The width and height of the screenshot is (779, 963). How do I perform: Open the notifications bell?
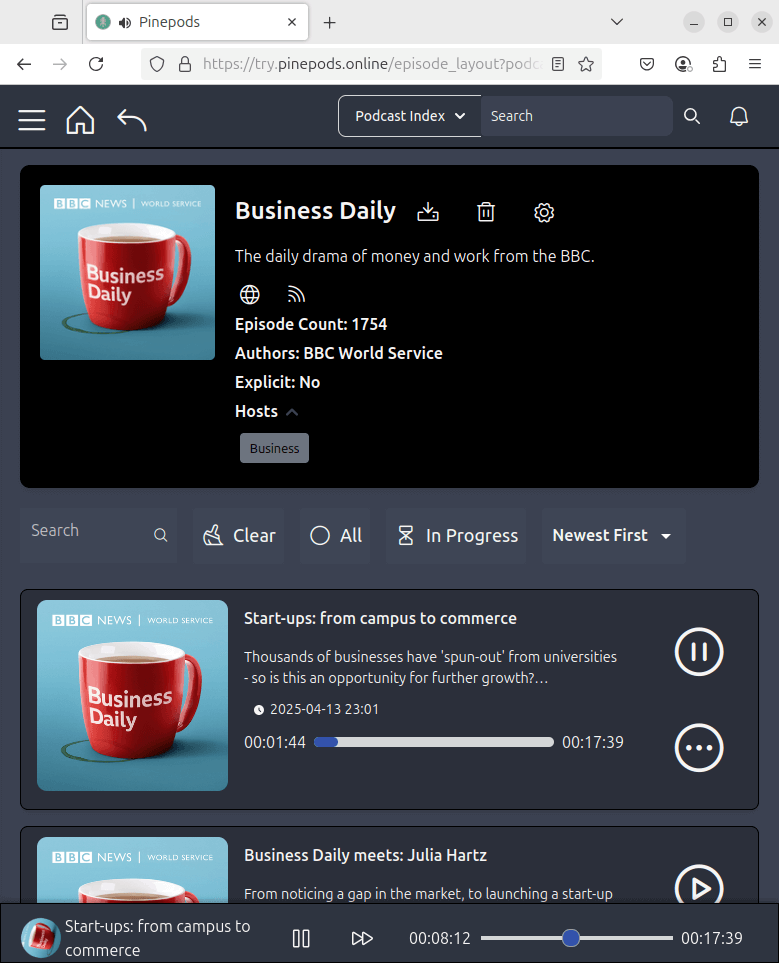point(738,116)
